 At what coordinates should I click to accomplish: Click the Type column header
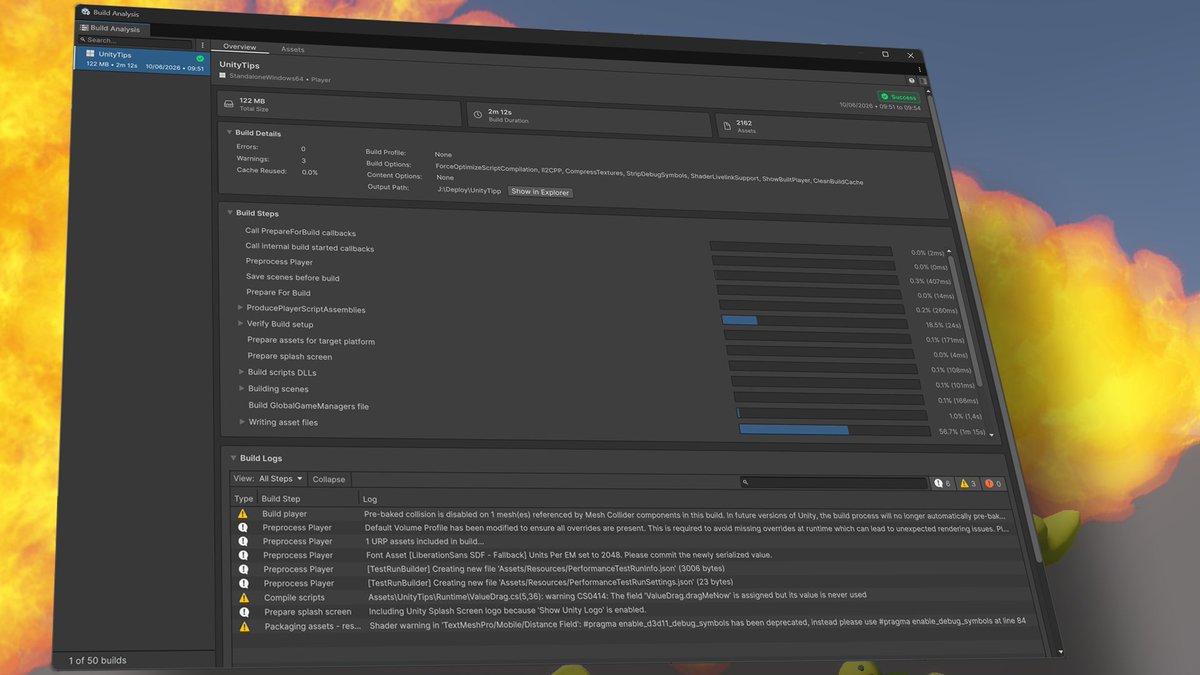coord(244,498)
